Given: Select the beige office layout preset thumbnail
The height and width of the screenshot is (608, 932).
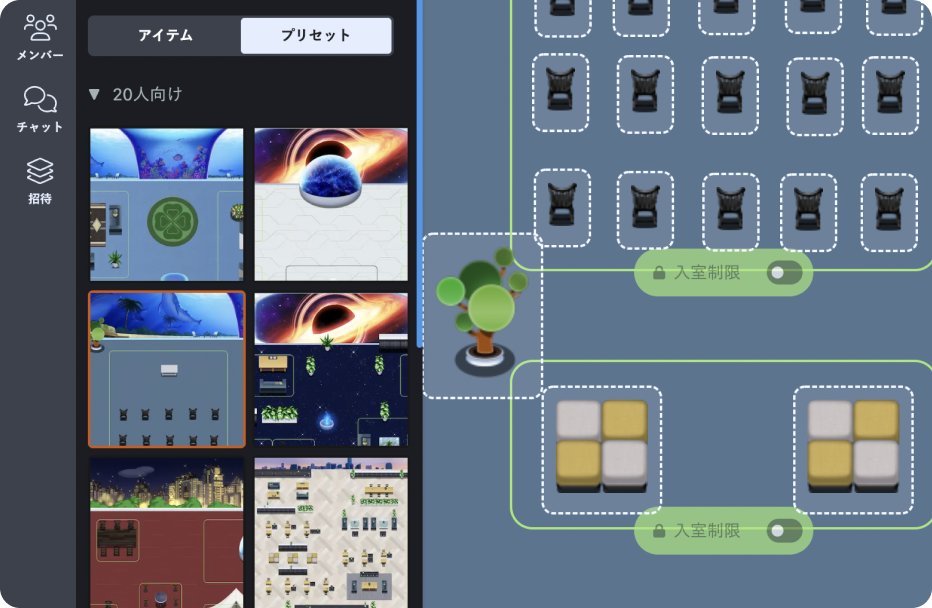Looking at the screenshot, I should tap(331, 533).
